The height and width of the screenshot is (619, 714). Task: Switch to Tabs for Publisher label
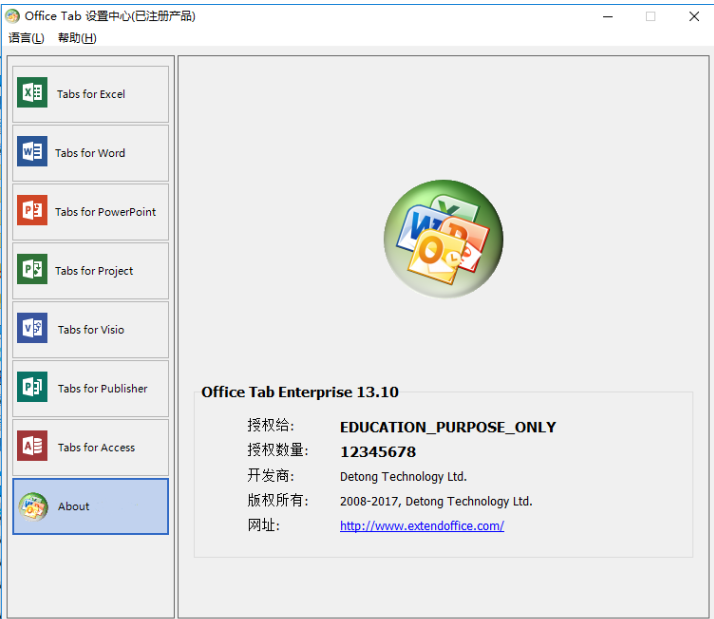coord(102,389)
